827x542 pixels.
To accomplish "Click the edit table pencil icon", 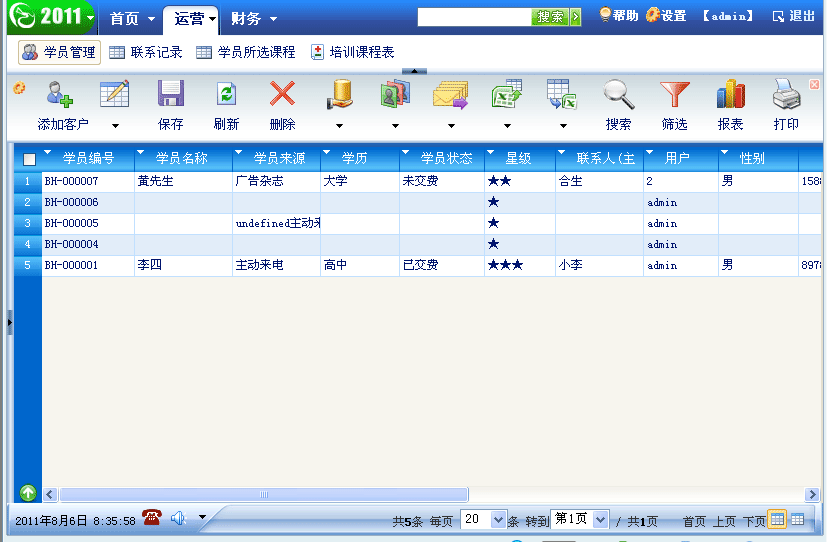I will tap(114, 94).
